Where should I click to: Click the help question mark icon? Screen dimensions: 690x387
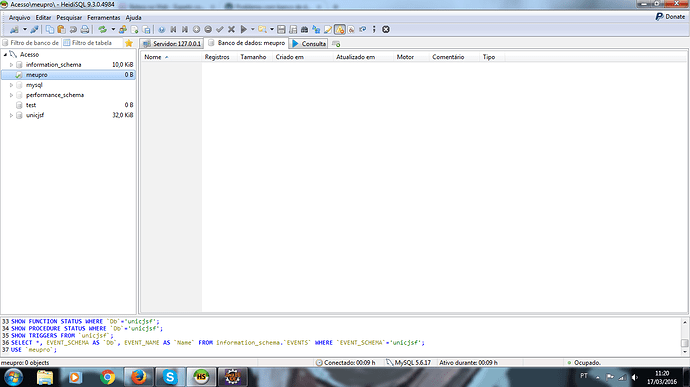(x=161, y=29)
